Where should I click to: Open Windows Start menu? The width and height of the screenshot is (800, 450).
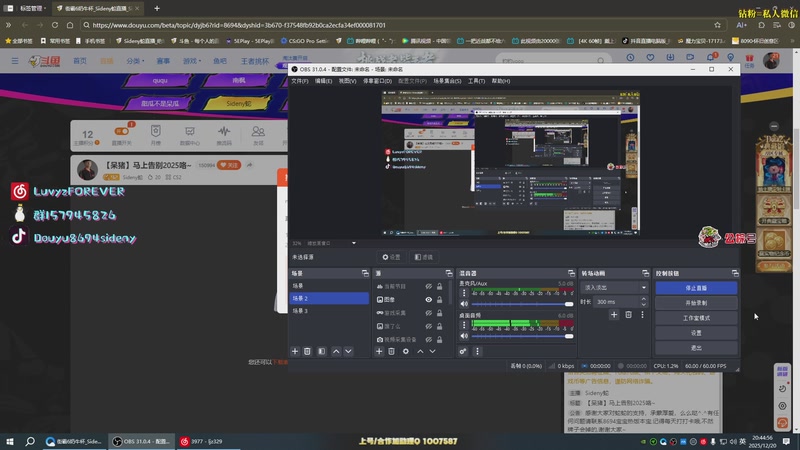pos(10,441)
